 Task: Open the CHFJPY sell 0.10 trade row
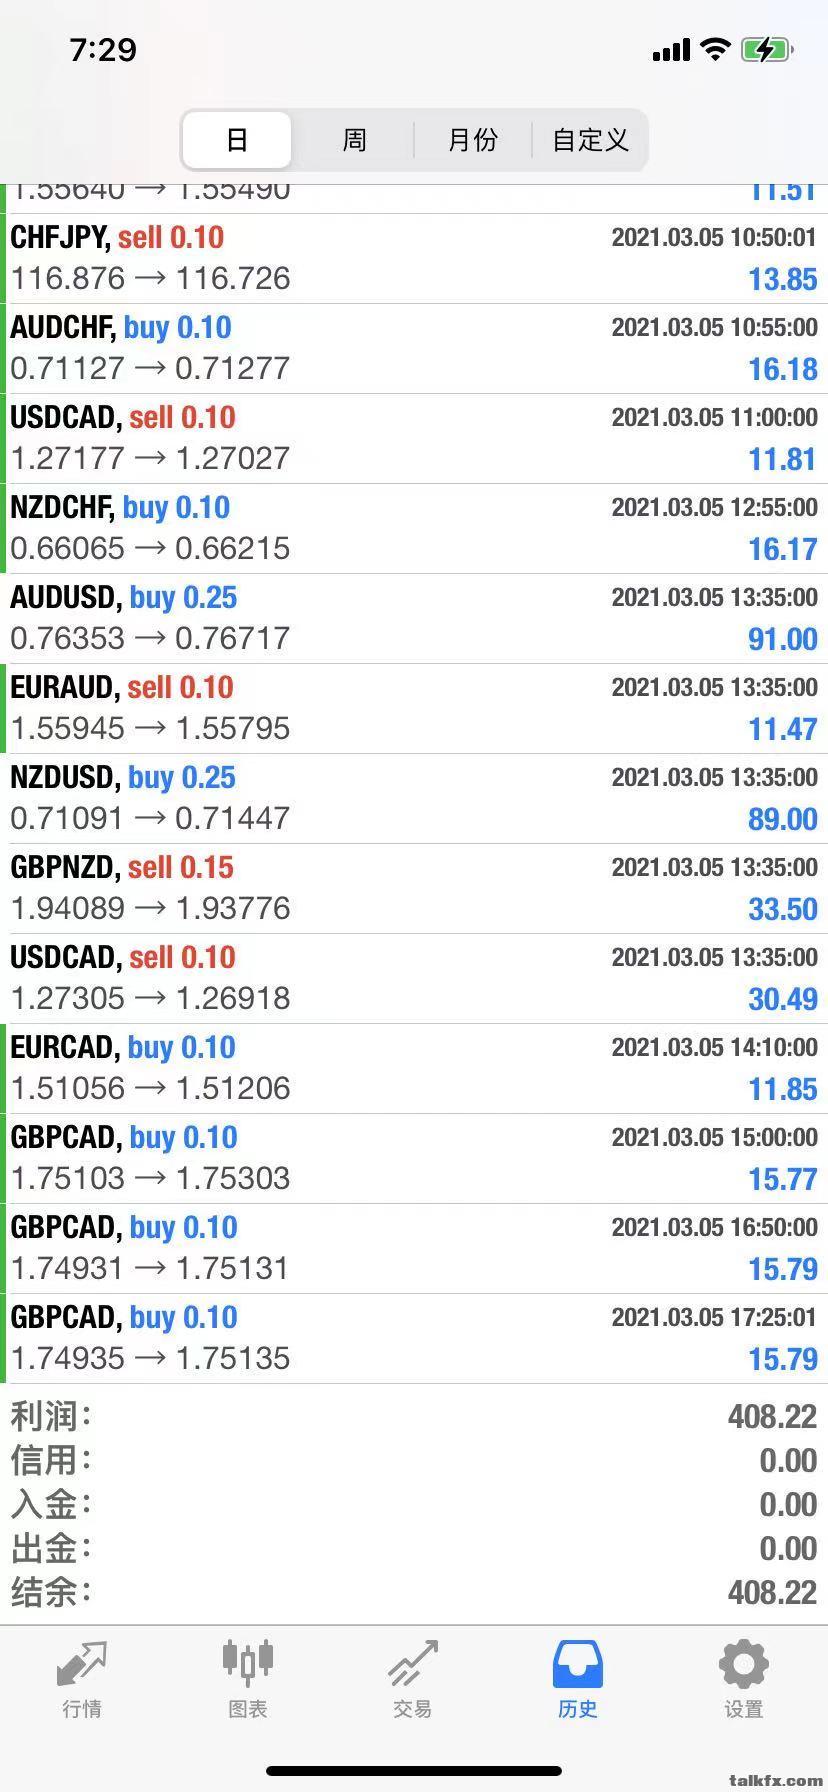pos(414,259)
